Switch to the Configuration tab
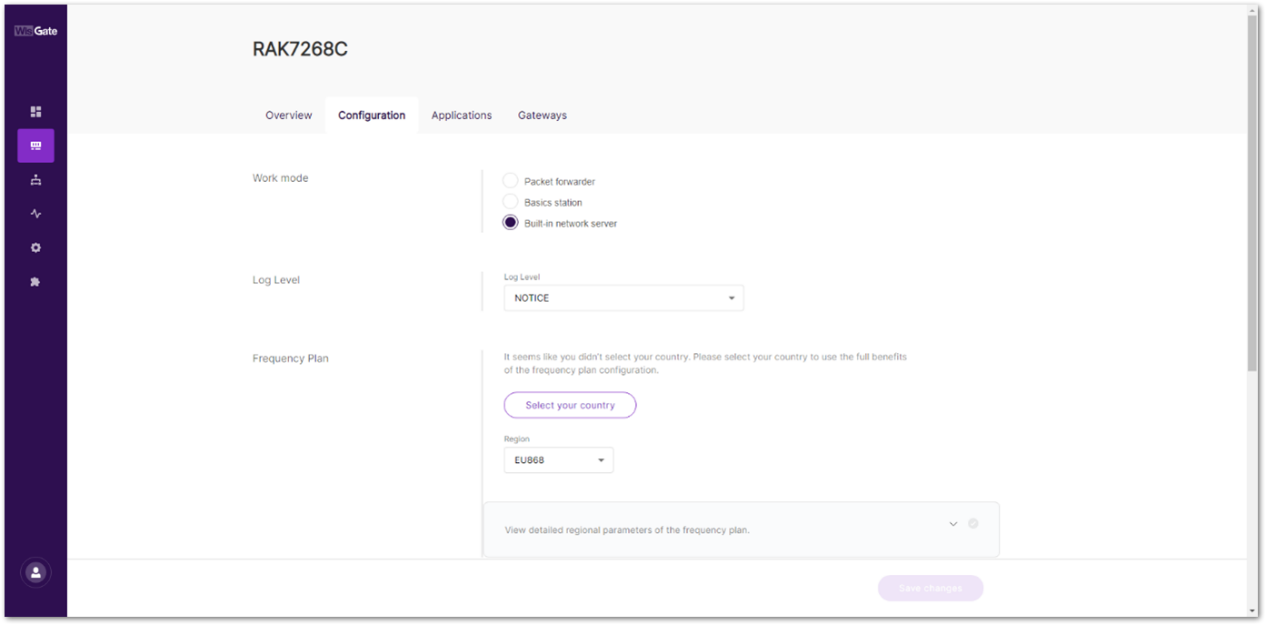Image resolution: width=1266 pixels, height=625 pixels. click(372, 115)
